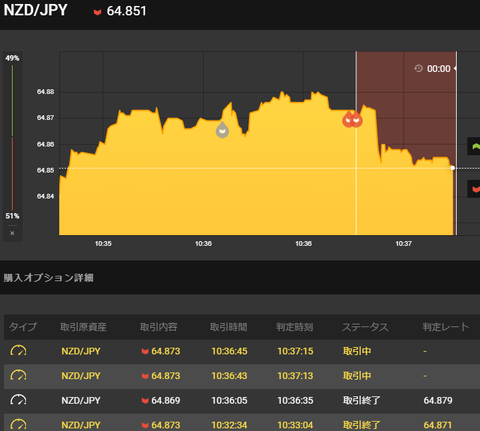Screen dimensions: 480x431
Task: Click the 10:35 time axis label
Action: (x=103, y=244)
